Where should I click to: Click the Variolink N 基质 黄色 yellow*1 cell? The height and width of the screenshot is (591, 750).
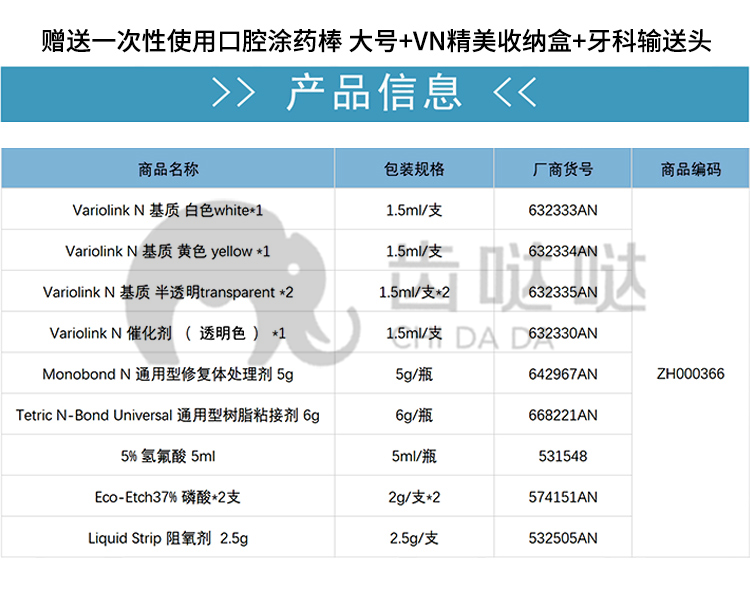(x=168, y=251)
